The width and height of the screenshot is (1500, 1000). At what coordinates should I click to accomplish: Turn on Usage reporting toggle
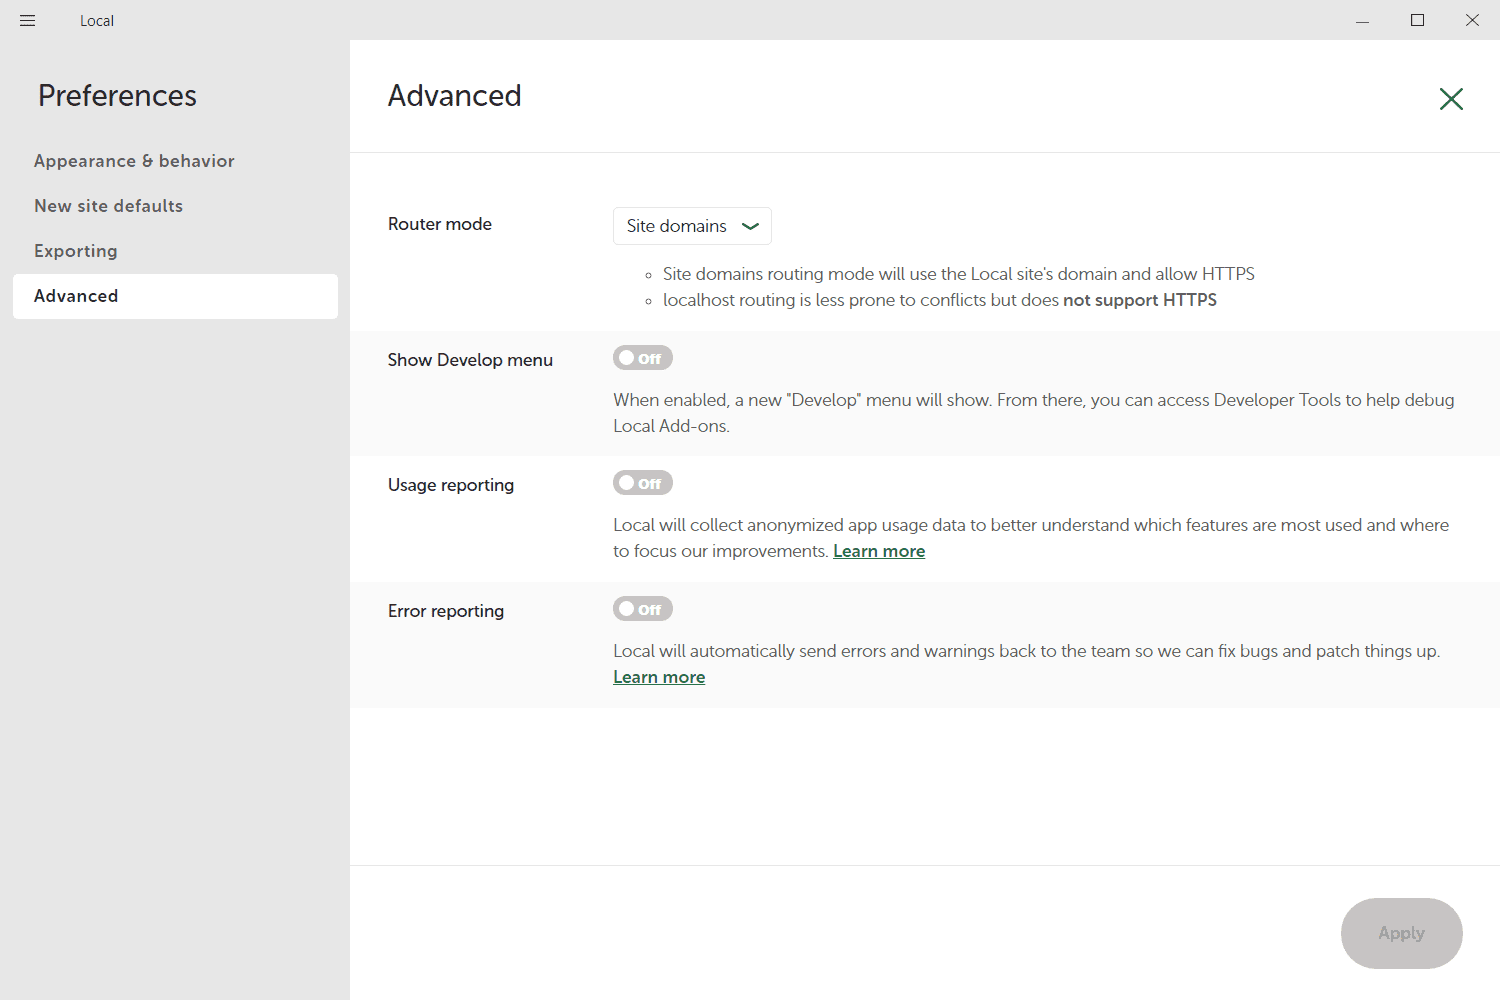pos(642,483)
